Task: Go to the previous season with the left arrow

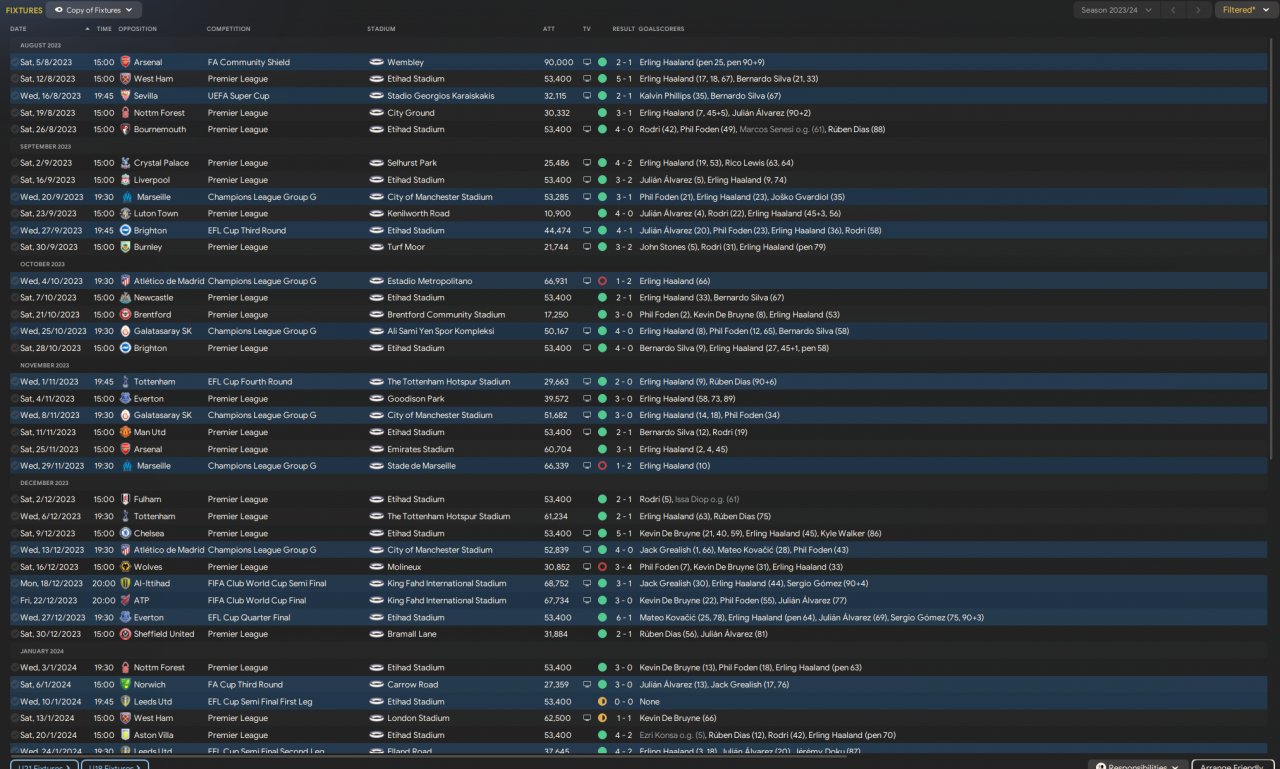Action: [x=1175, y=10]
